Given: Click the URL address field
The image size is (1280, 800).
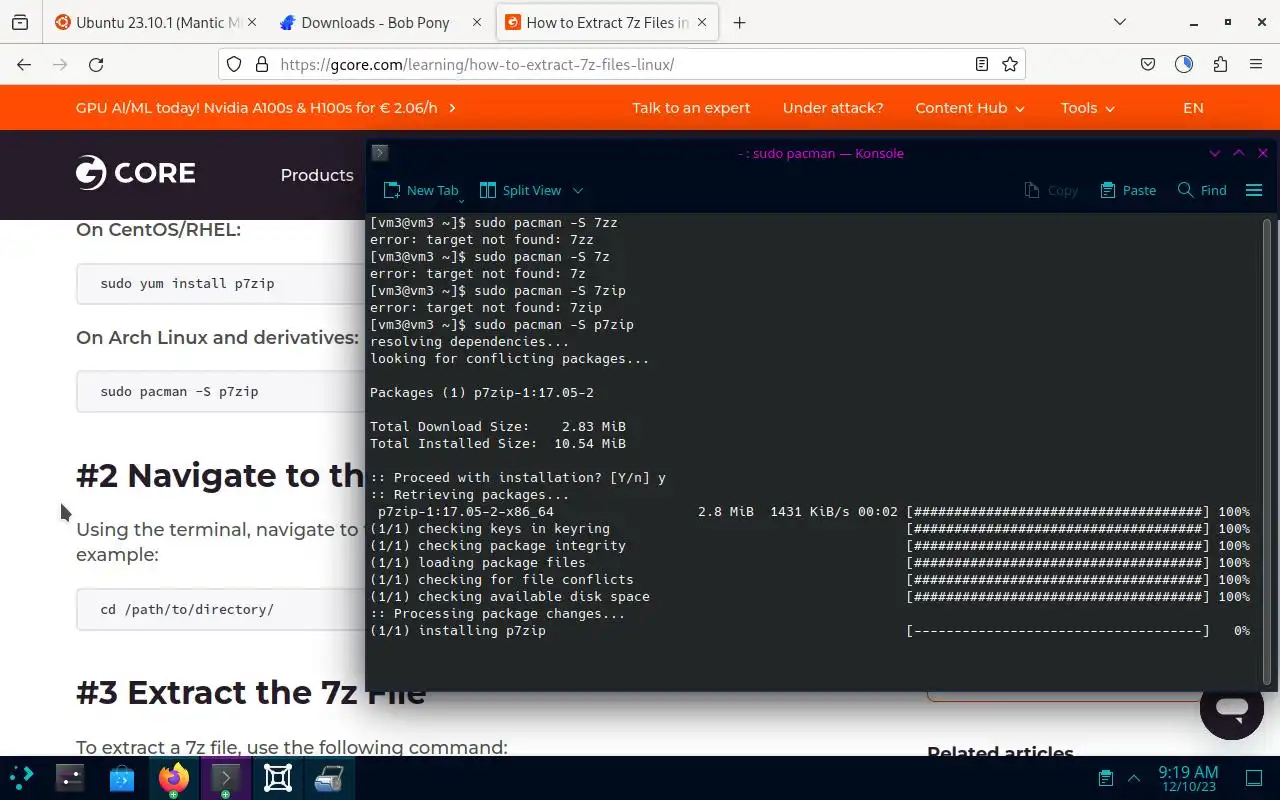Looking at the screenshot, I should [x=620, y=64].
